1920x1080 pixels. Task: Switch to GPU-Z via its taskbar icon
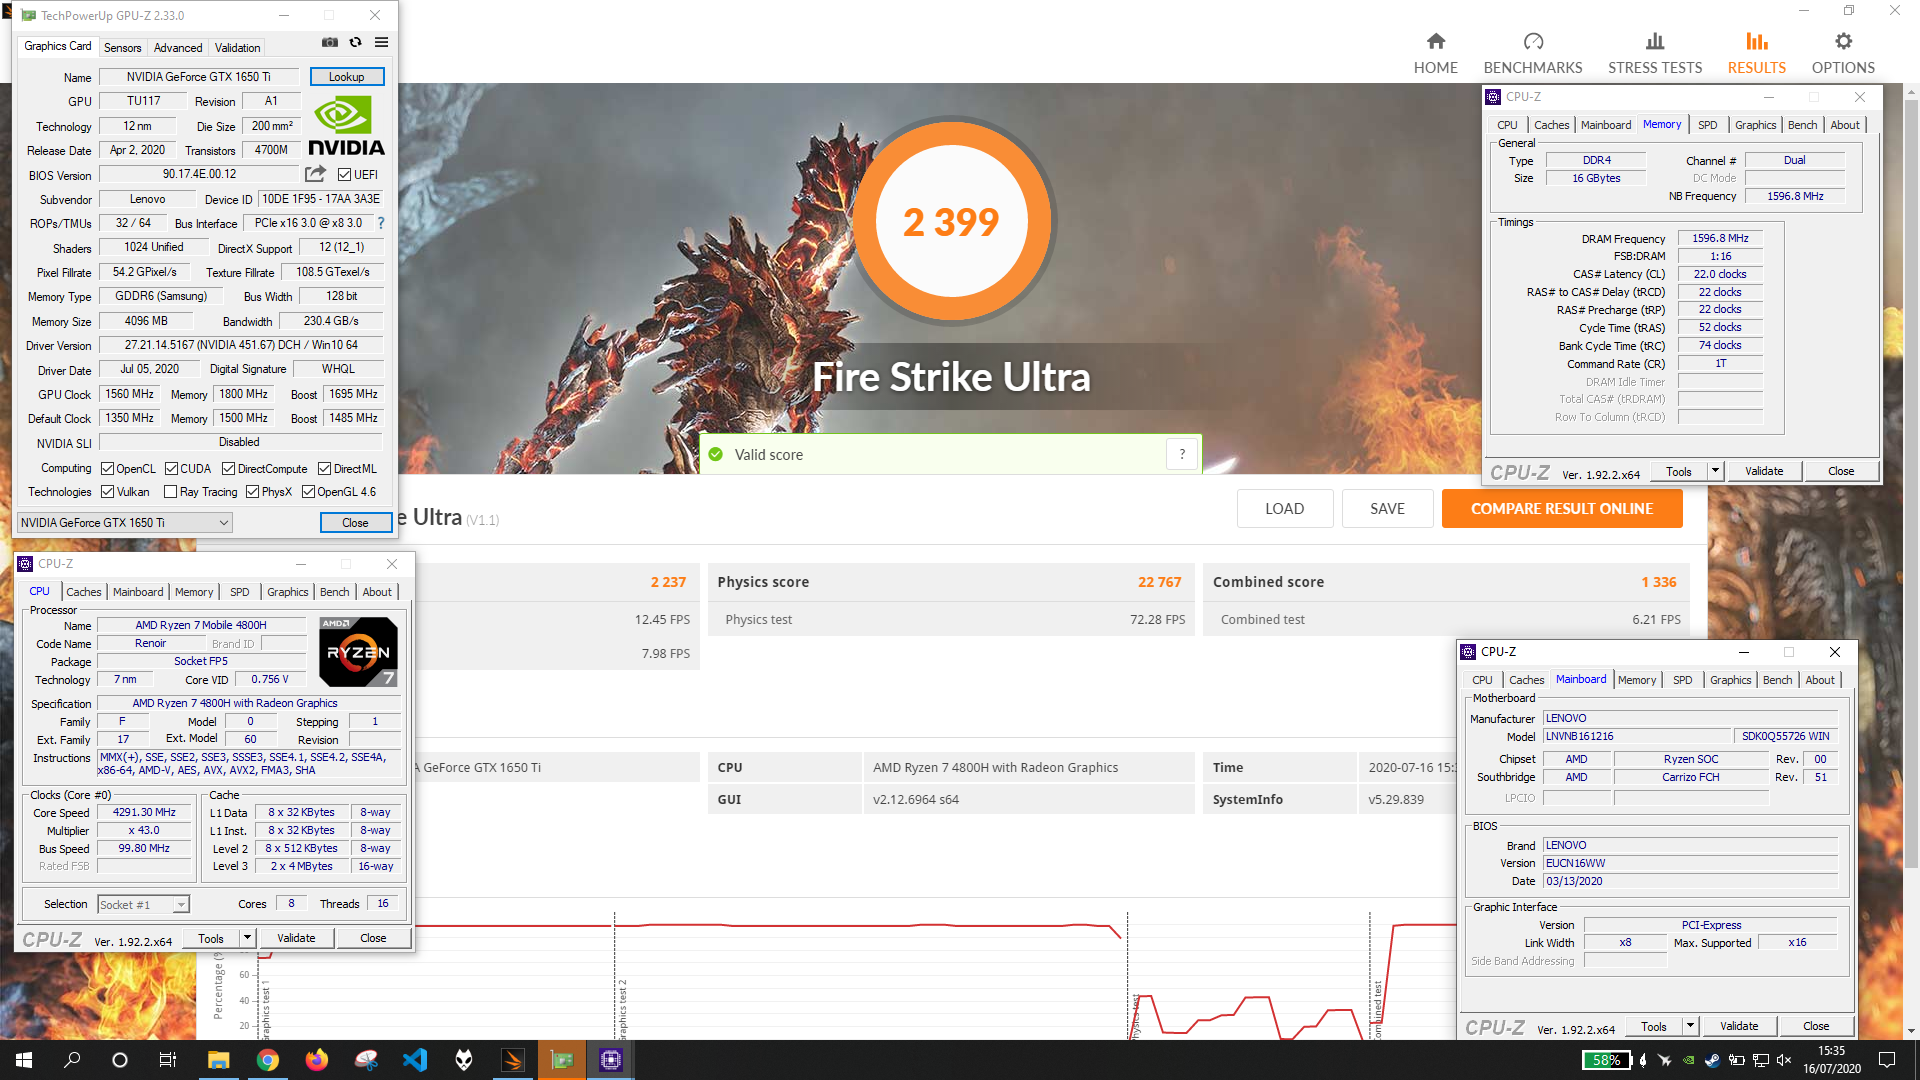pos(562,1060)
